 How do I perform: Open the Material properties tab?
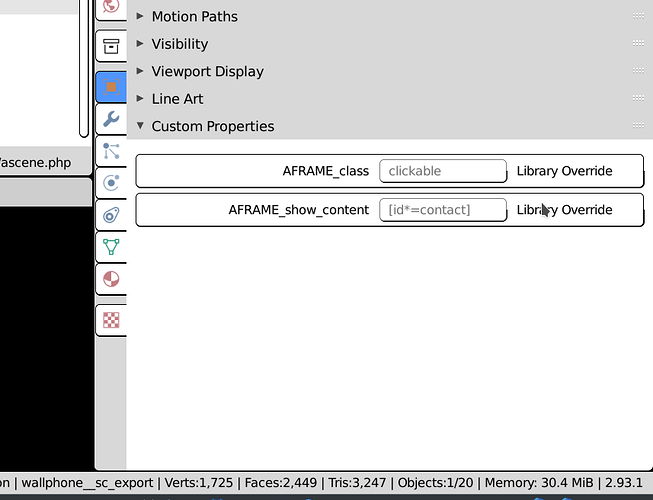(x=111, y=279)
